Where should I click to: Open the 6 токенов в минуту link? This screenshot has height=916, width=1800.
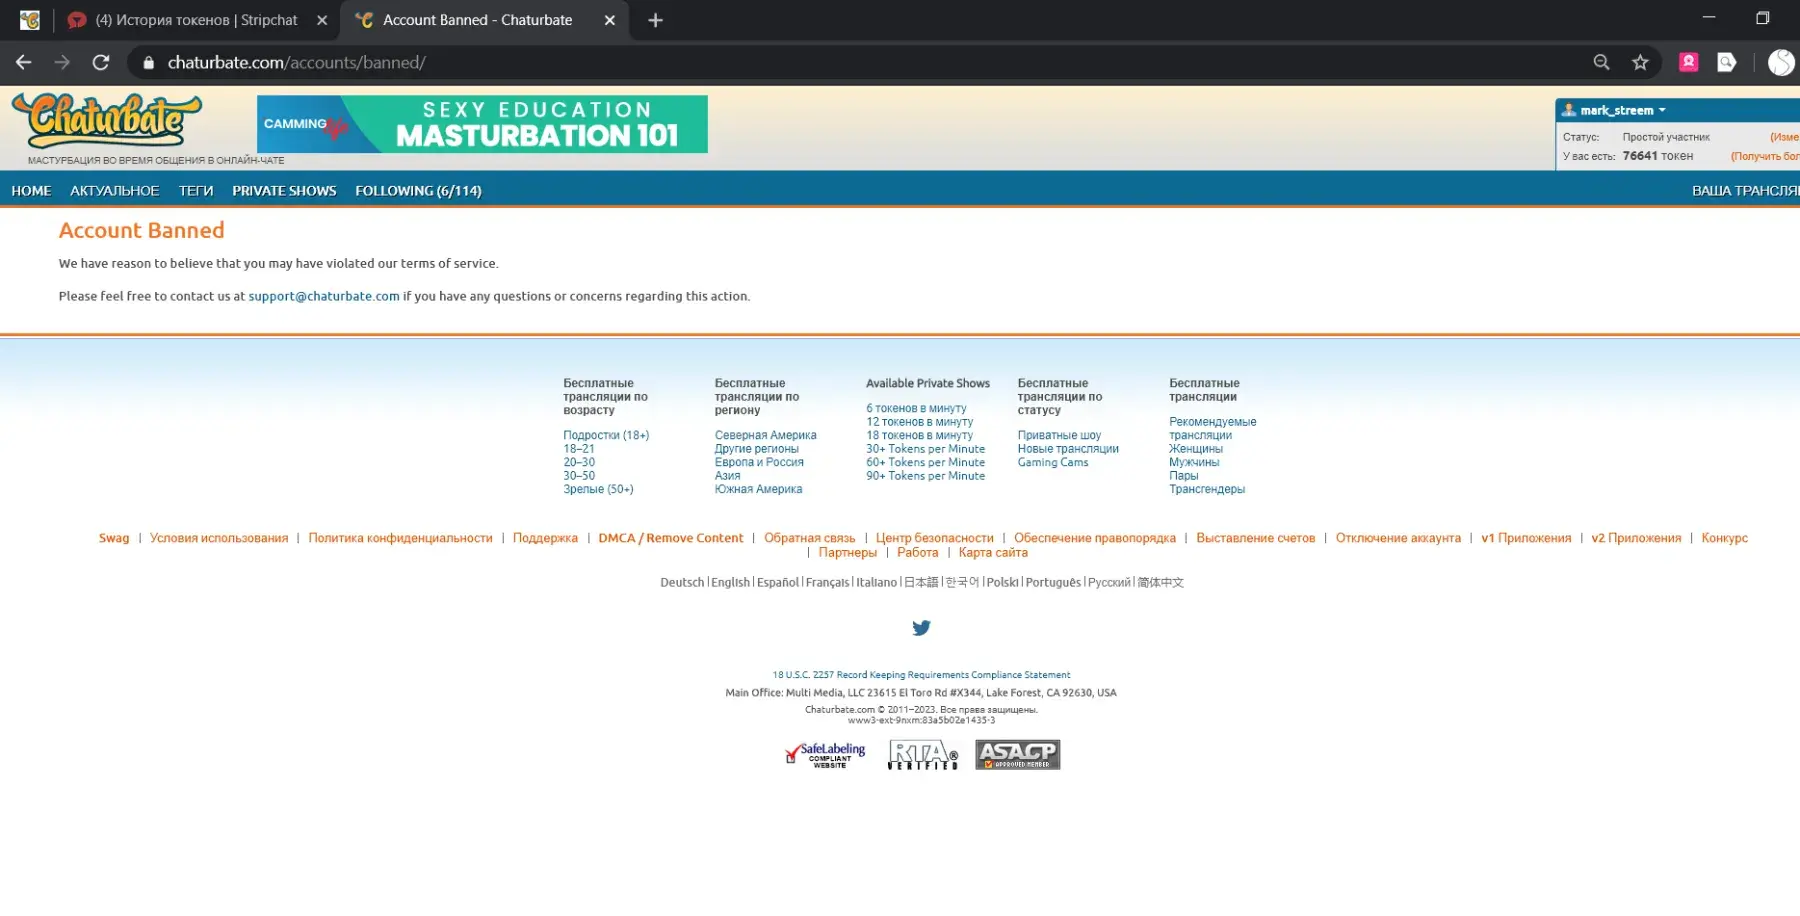coord(916,408)
